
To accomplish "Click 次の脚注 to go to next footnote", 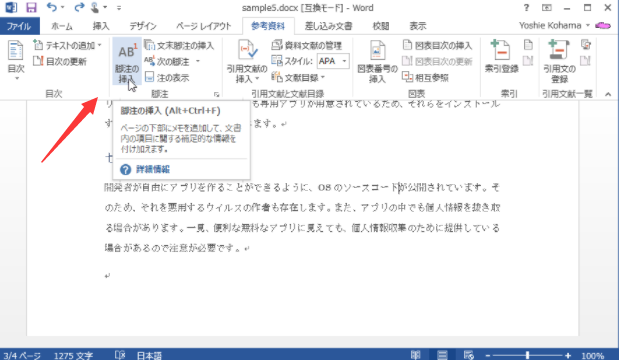I will pyautogui.click(x=167, y=62).
